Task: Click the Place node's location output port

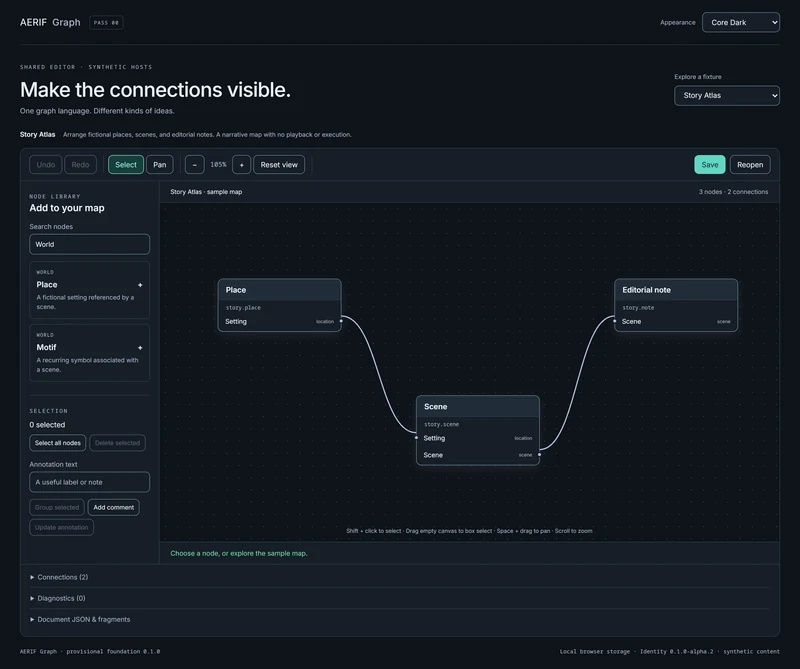Action: (341, 321)
